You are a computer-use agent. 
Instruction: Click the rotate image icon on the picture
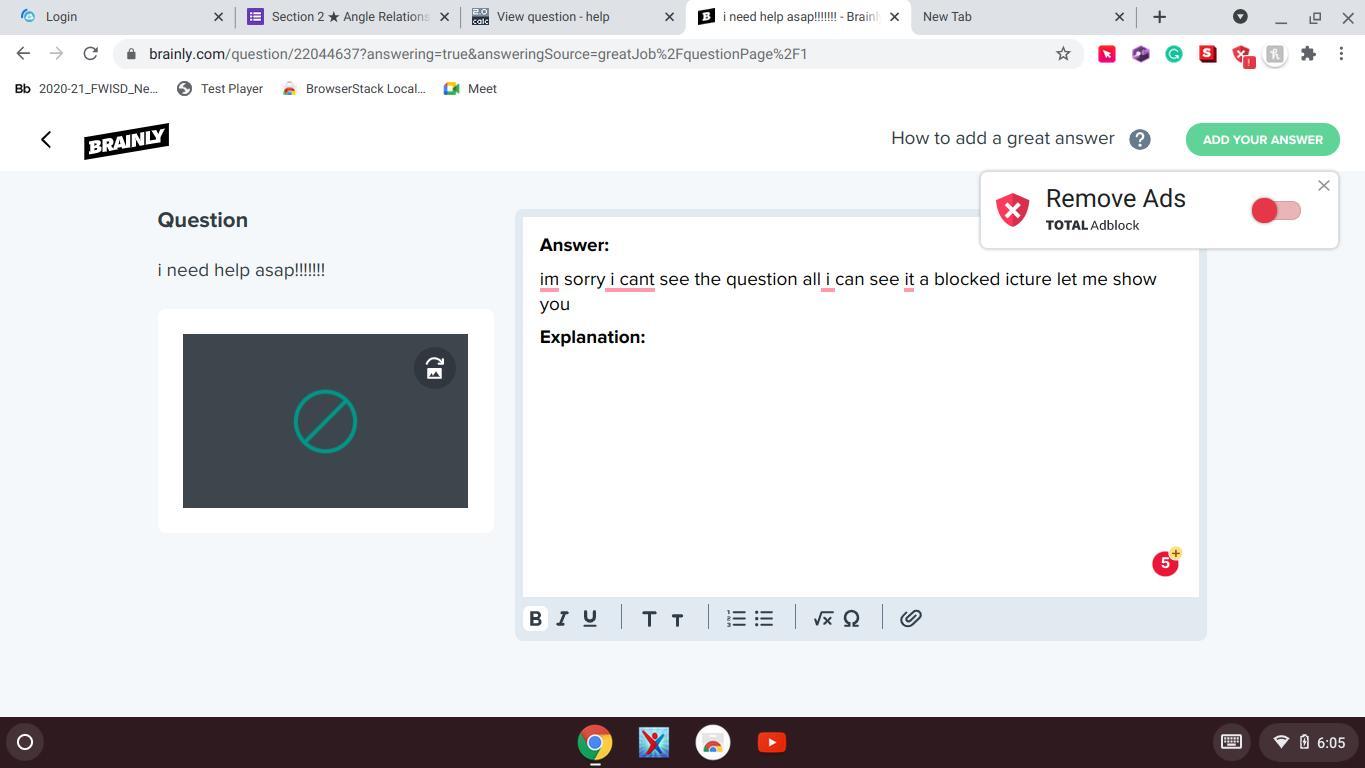coord(435,368)
